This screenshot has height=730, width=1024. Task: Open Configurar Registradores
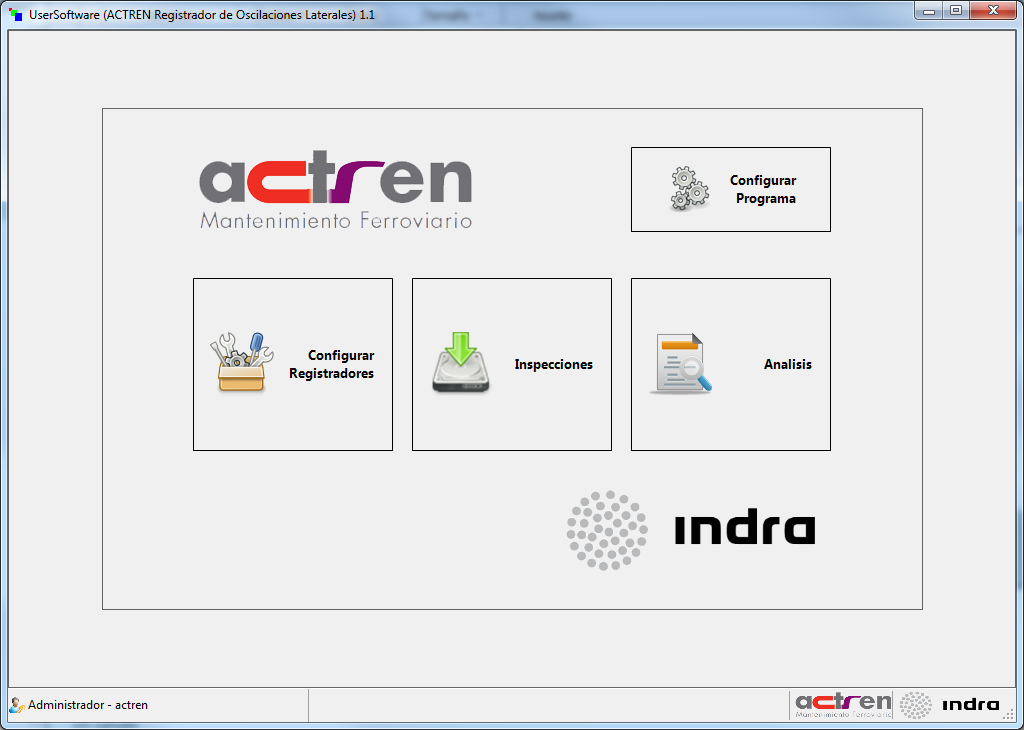(293, 364)
